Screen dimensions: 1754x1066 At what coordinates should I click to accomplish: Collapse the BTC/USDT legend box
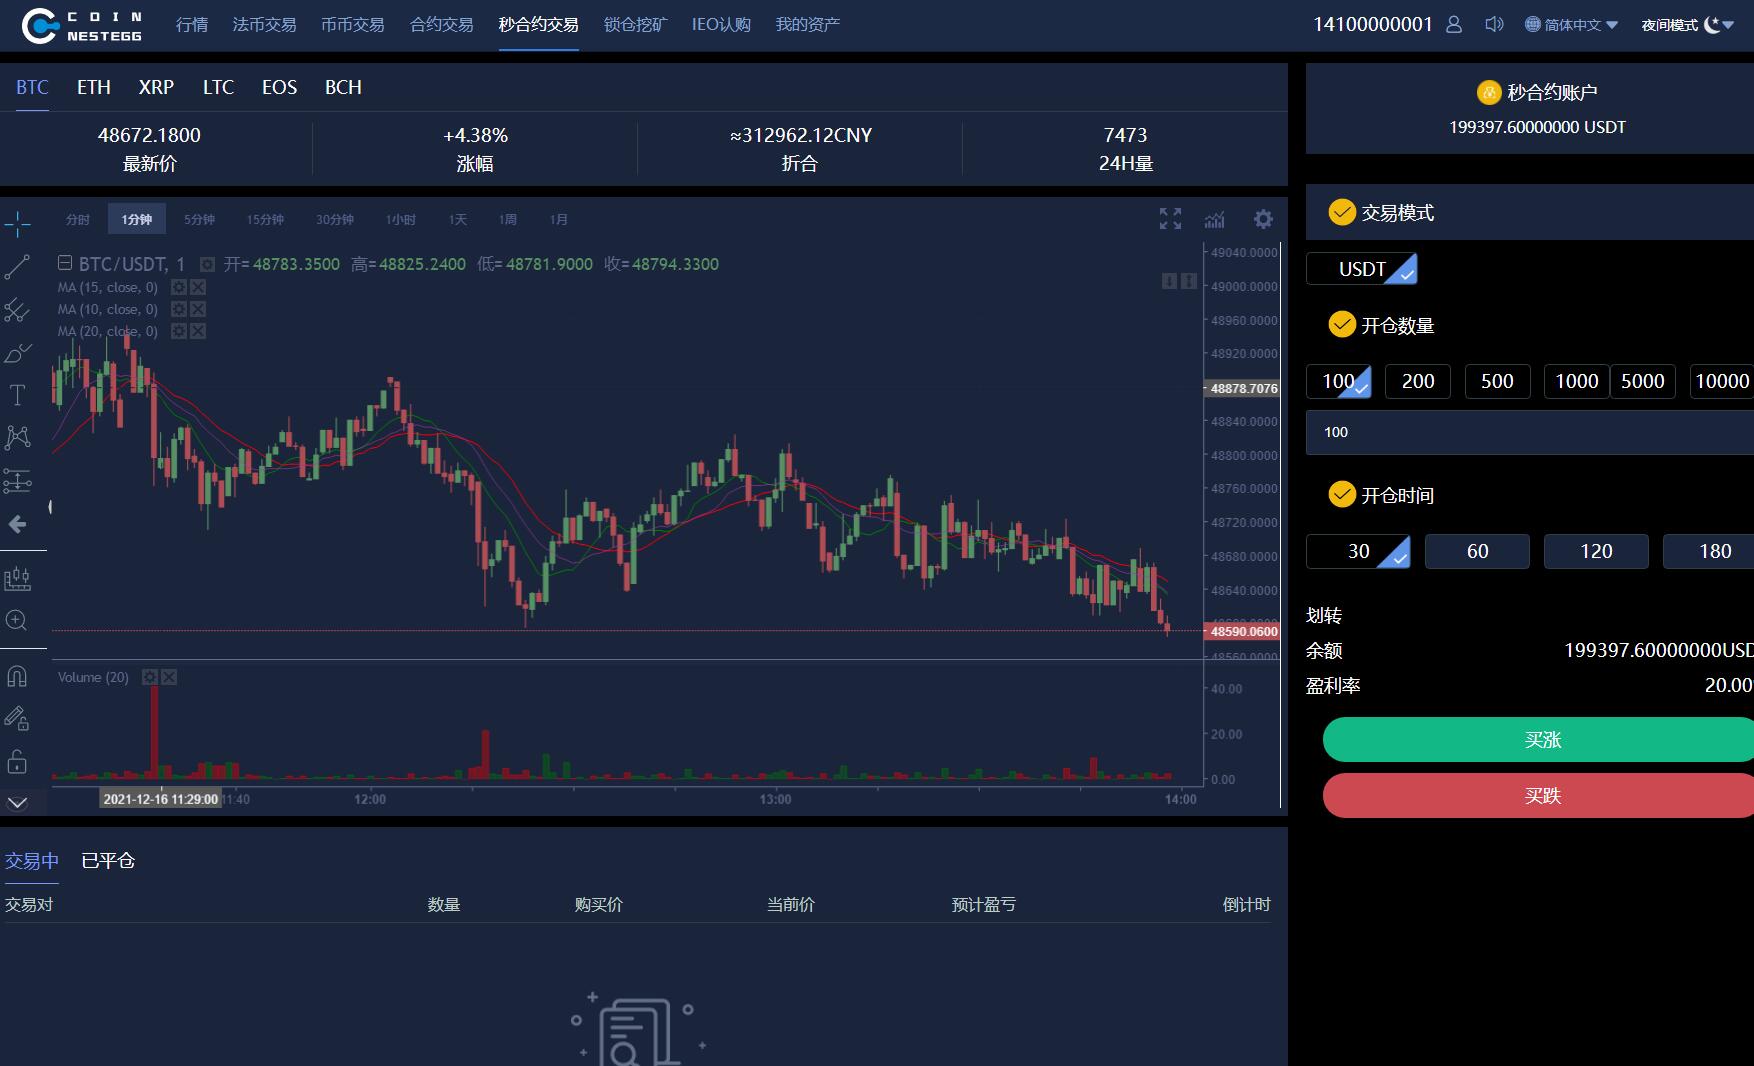point(65,264)
